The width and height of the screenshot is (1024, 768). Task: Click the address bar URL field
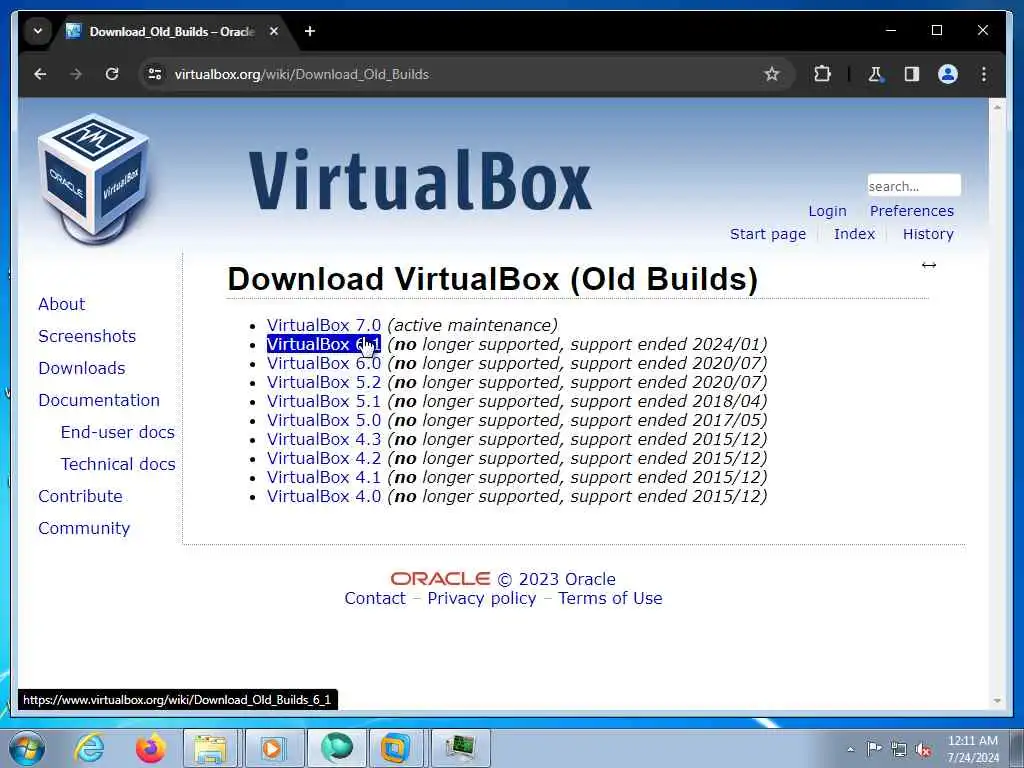457,74
